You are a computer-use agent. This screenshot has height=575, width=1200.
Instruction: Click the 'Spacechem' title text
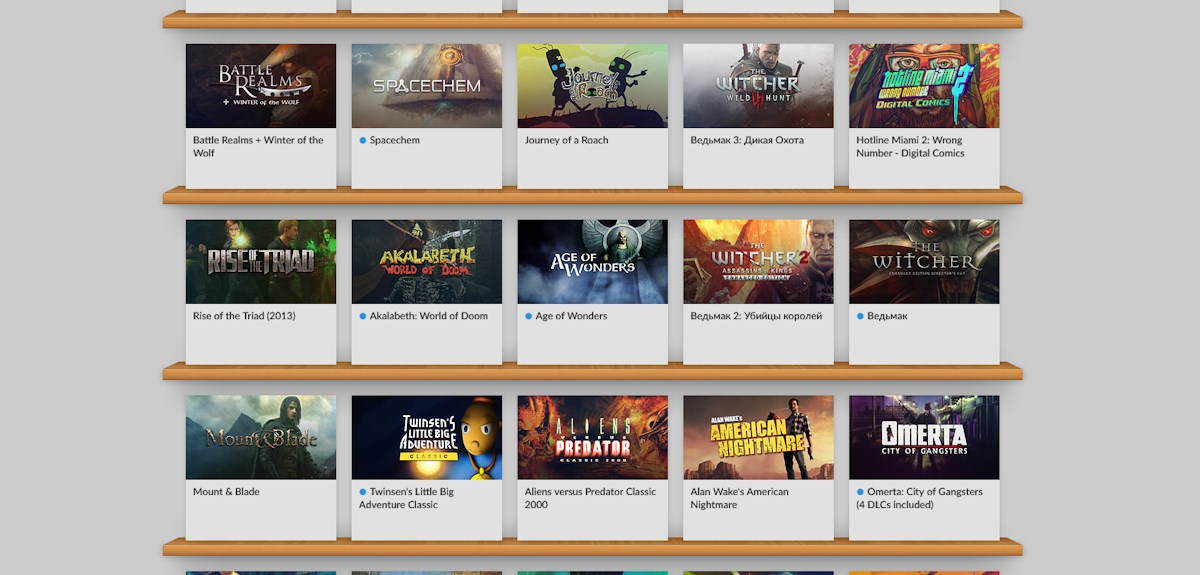pyautogui.click(x=397, y=140)
